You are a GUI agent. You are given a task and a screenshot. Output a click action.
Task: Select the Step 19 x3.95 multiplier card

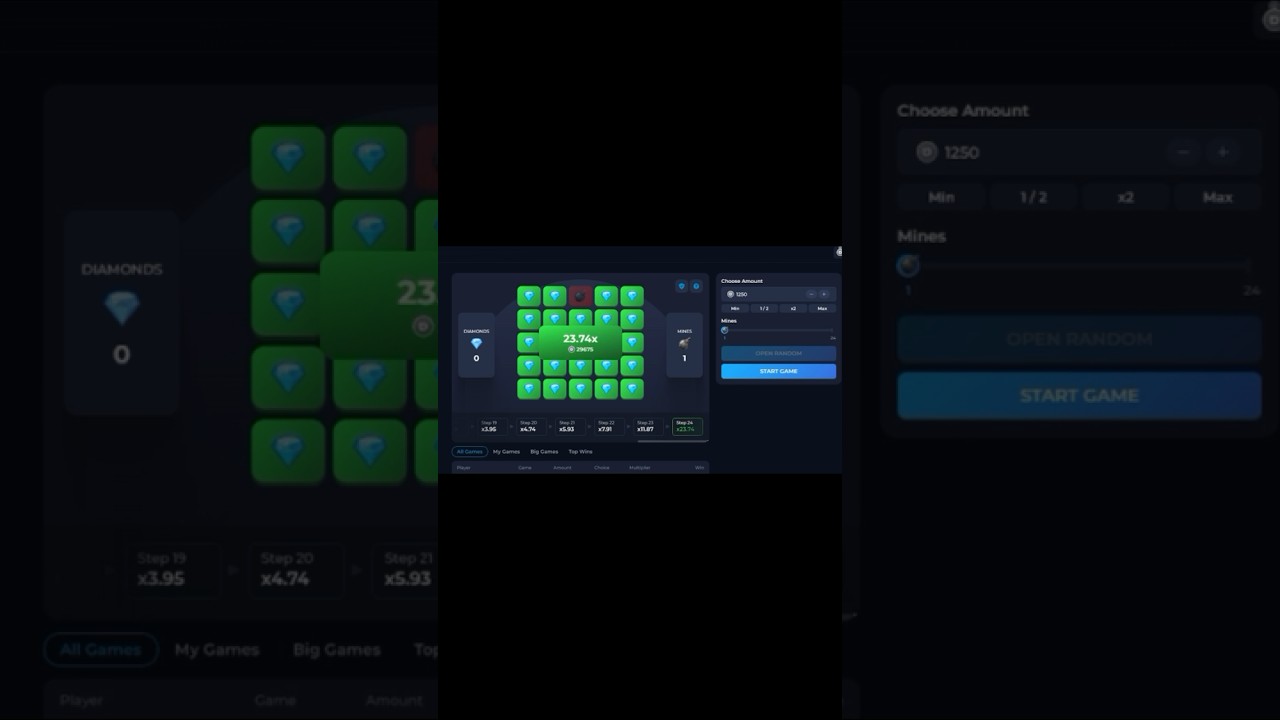tap(494, 426)
